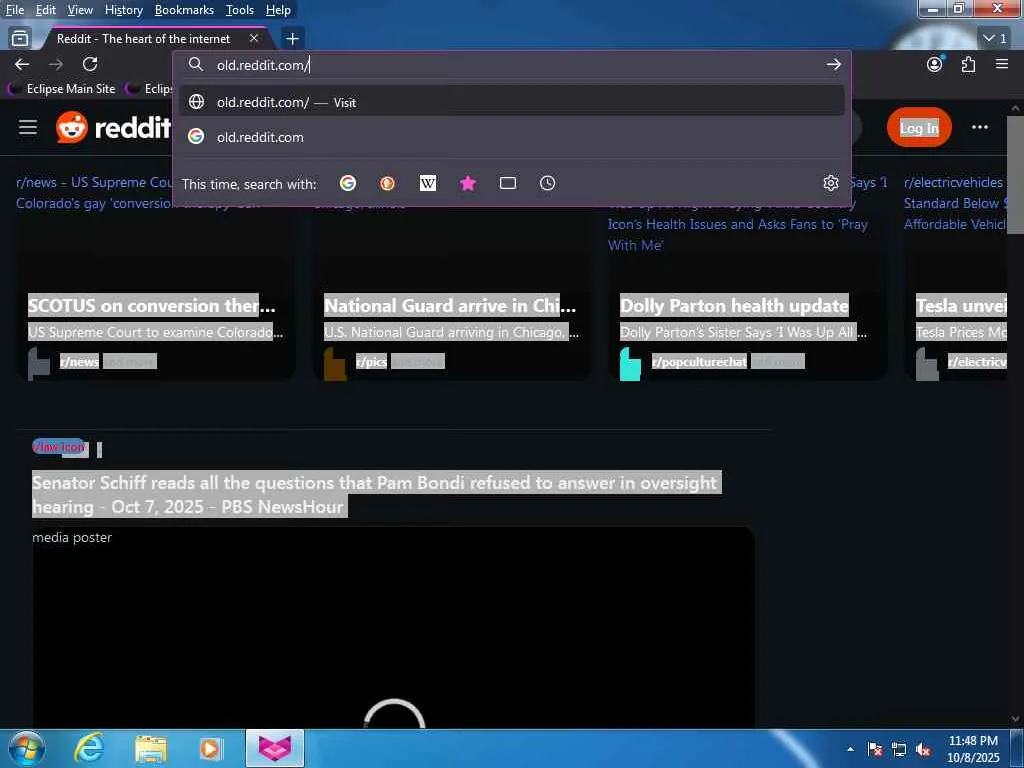Open Windows Explorer folder from taskbar
This screenshot has height=768, width=1024.
[x=151, y=748]
